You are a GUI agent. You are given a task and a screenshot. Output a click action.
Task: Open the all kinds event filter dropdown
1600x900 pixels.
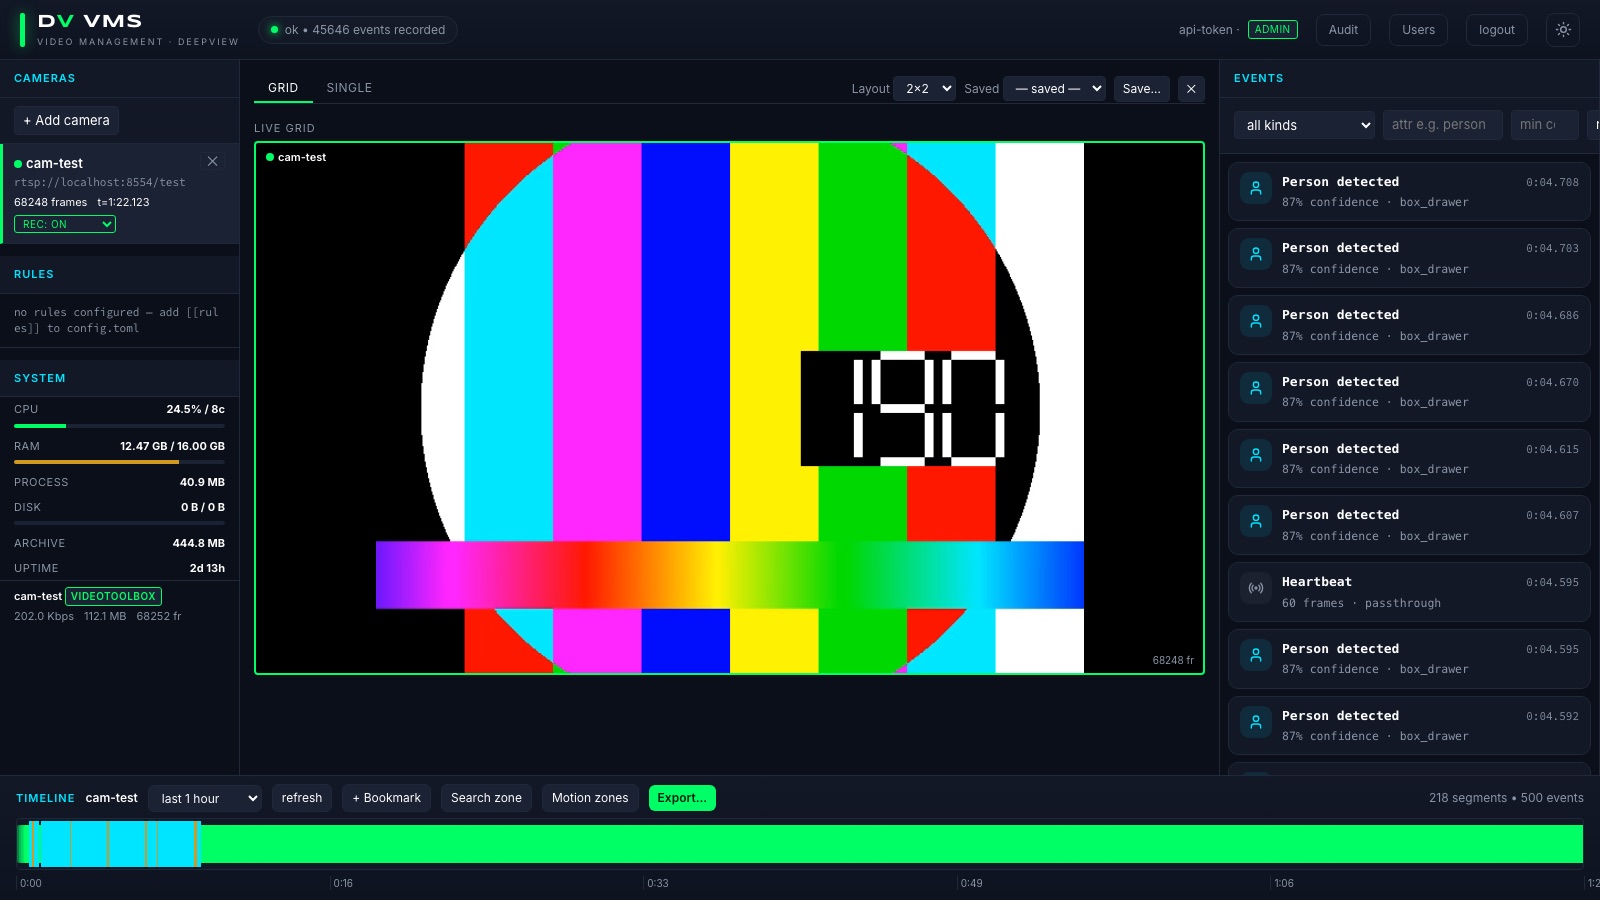[x=1304, y=125]
